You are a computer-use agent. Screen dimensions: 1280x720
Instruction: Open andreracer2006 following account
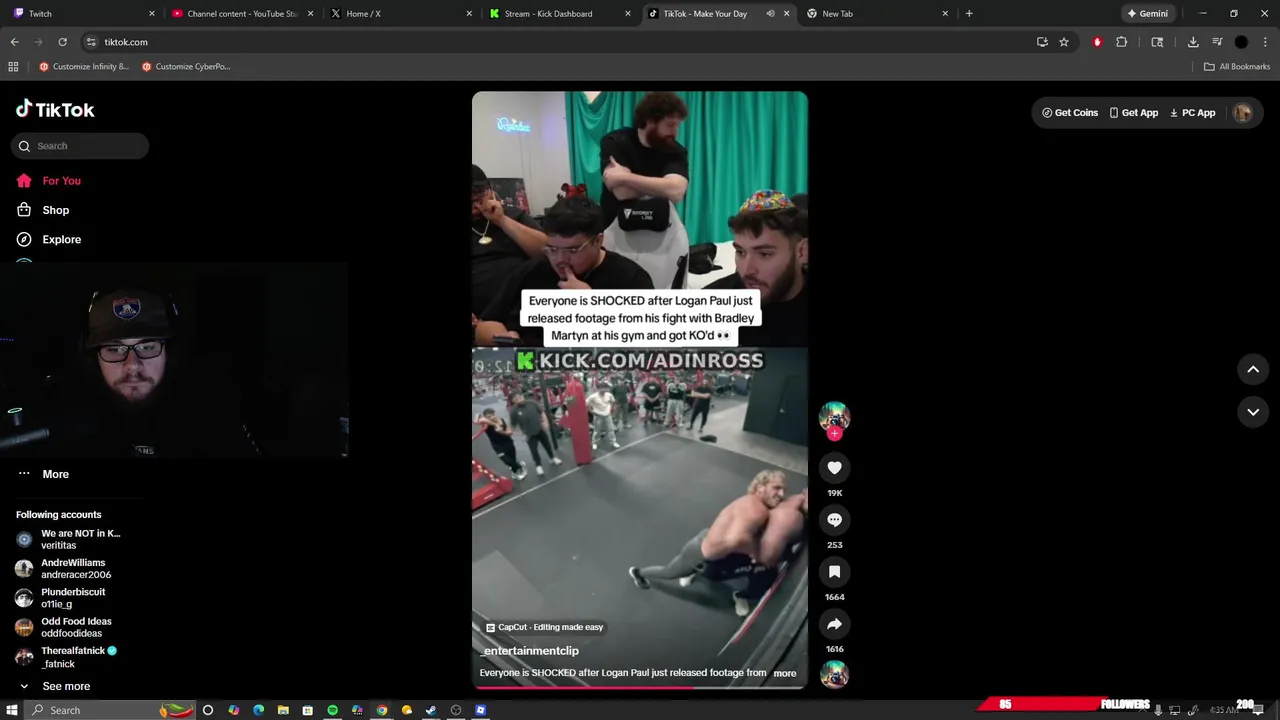point(64,569)
